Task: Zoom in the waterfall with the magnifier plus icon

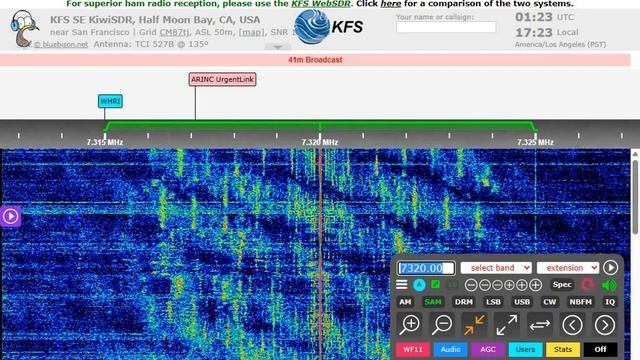Action: [x=410, y=325]
